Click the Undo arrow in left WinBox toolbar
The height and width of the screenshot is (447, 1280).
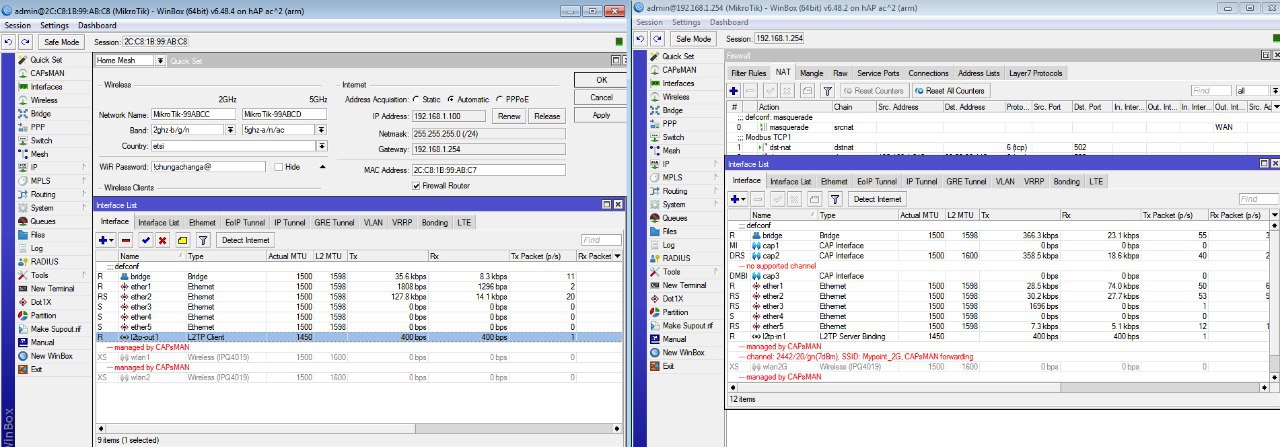point(8,42)
